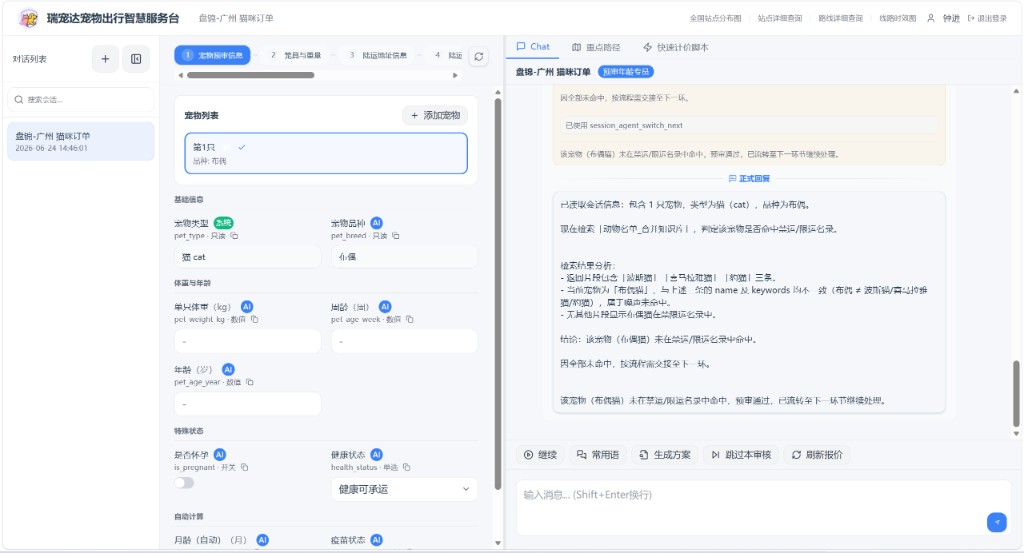The height and width of the screenshot is (553, 1024).
Task: Click the form panel scroll down arrow
Action: 498,543
